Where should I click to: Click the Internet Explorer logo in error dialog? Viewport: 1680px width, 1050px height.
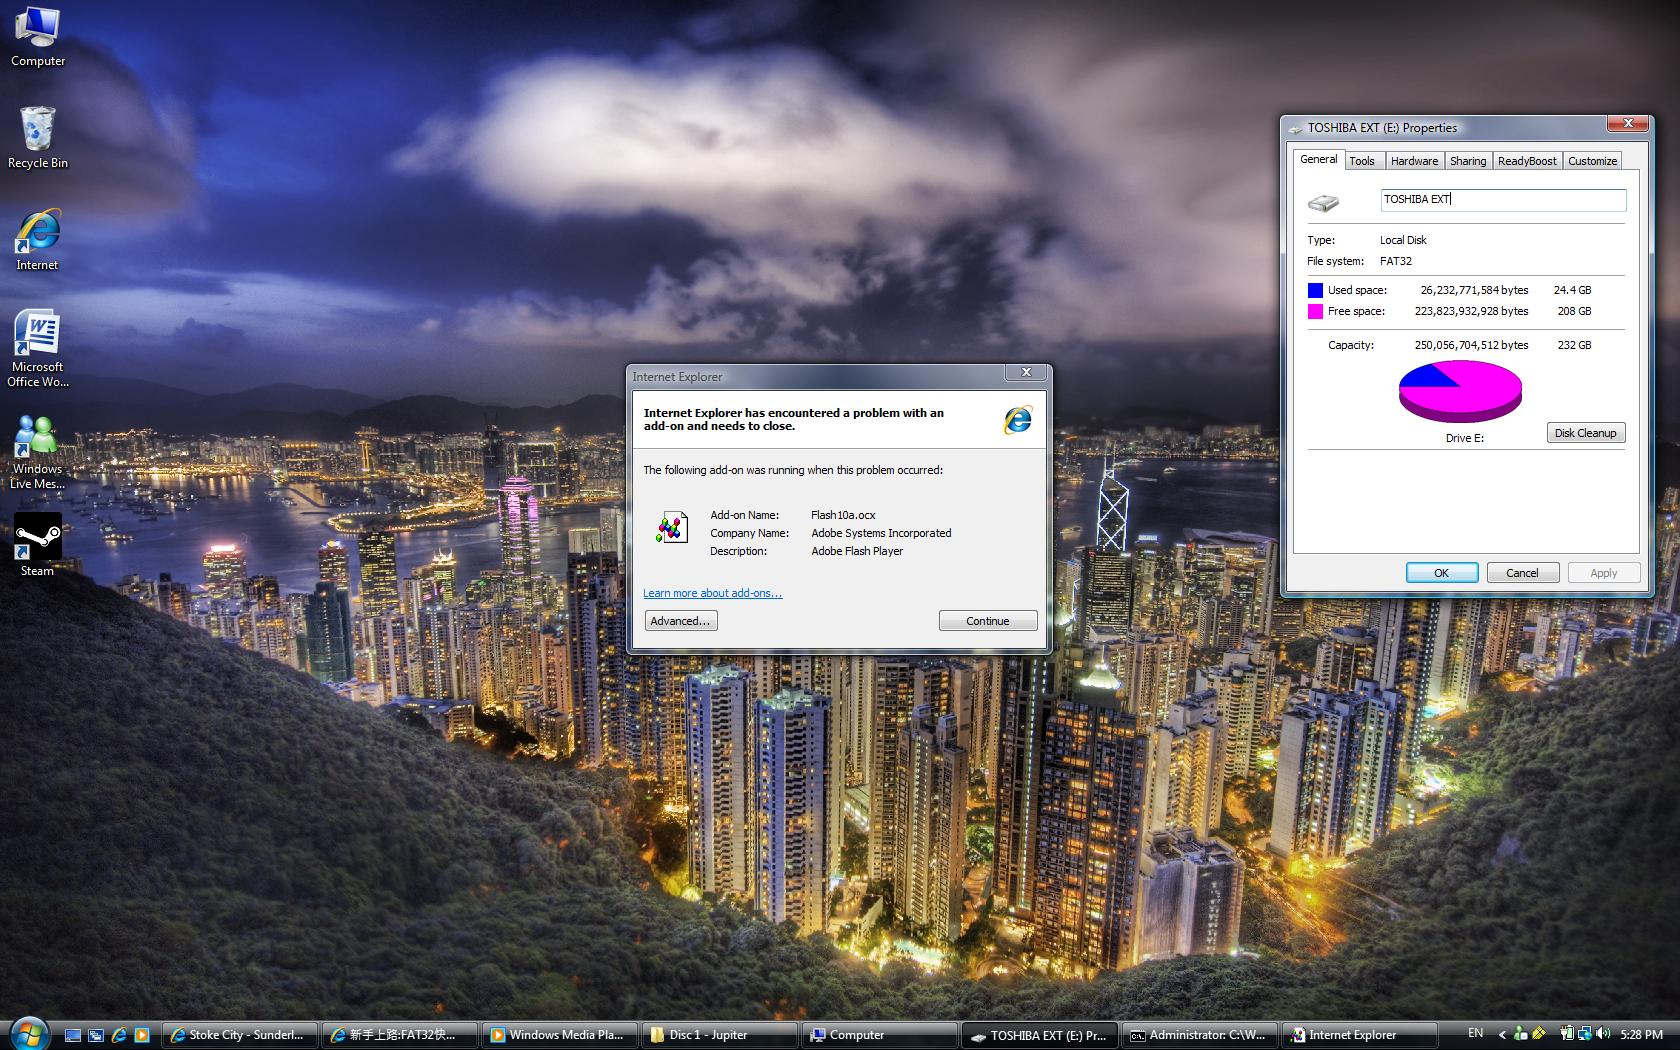(x=1018, y=420)
